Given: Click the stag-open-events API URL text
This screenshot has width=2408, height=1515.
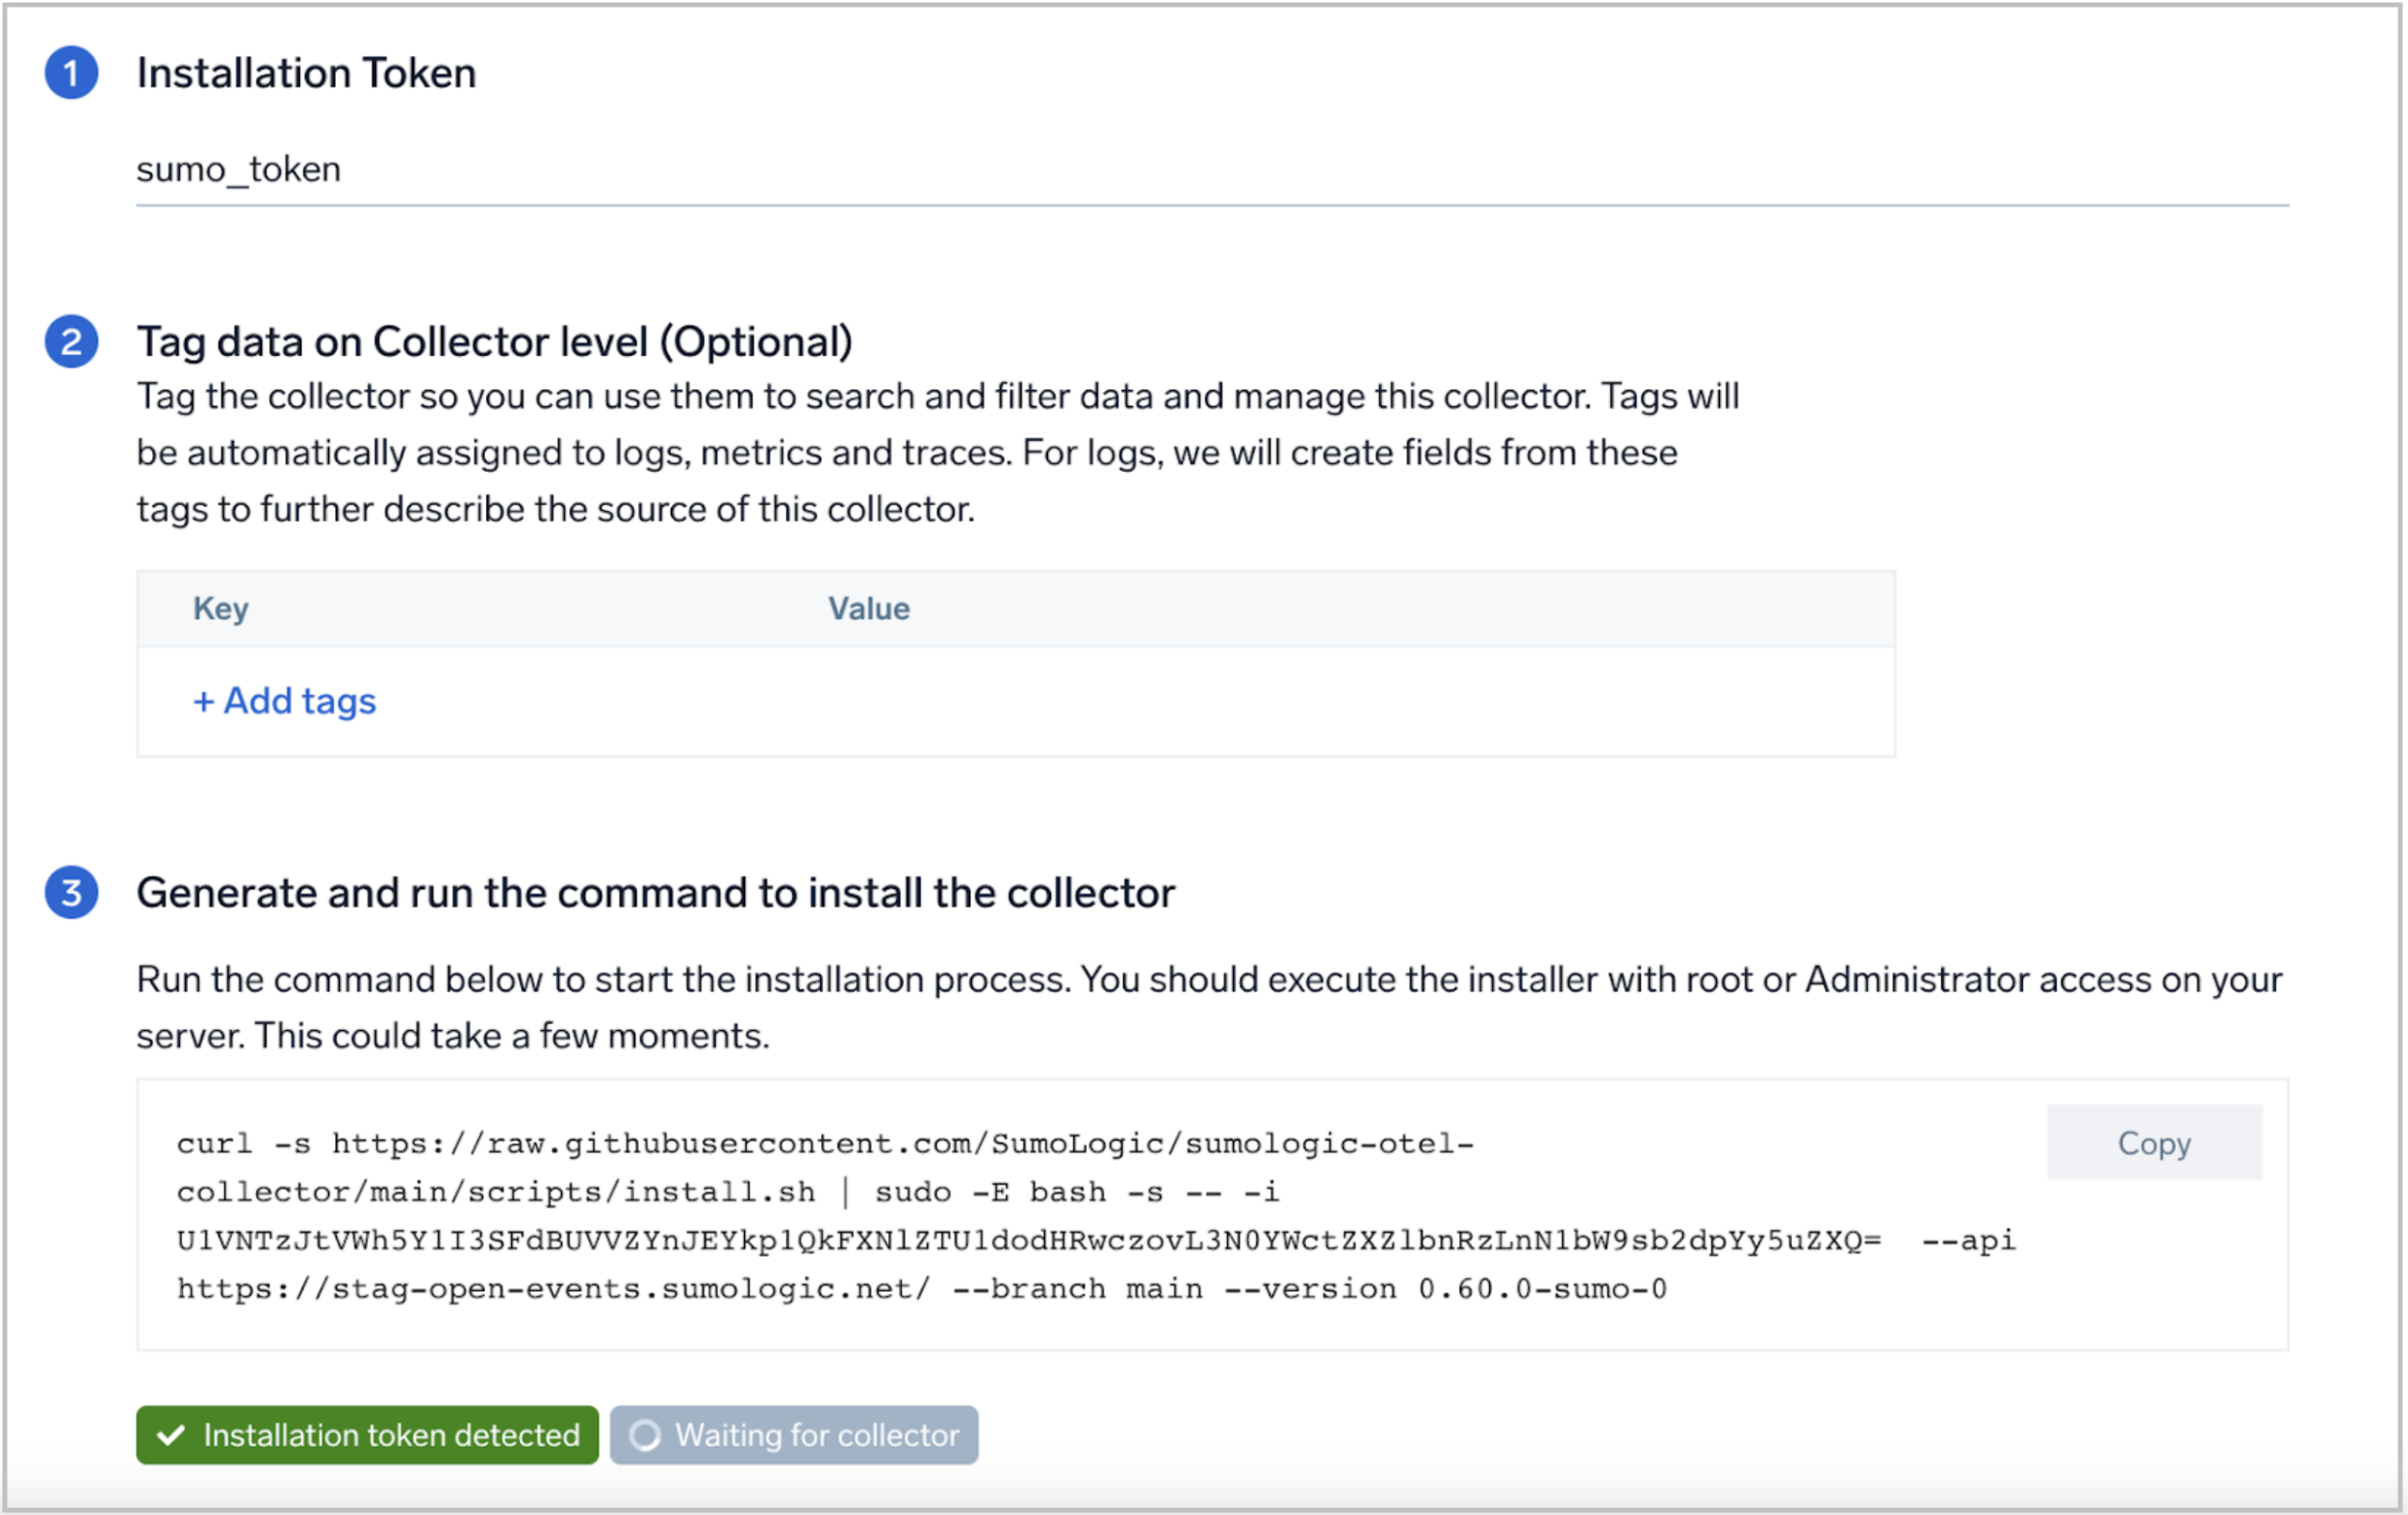Looking at the screenshot, I should pos(553,1289).
